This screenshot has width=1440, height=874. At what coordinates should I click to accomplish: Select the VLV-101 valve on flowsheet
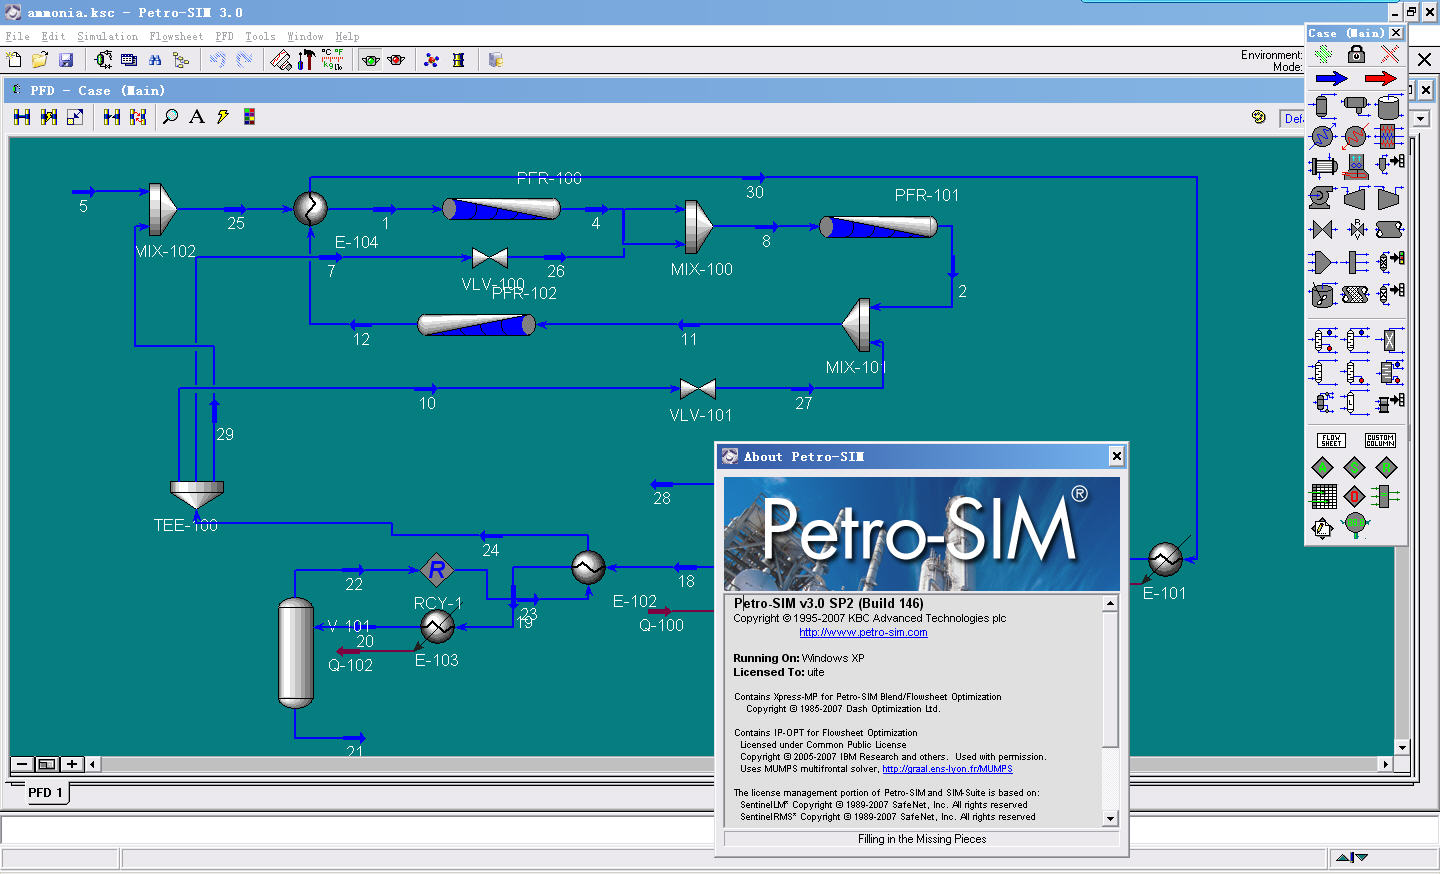697,389
